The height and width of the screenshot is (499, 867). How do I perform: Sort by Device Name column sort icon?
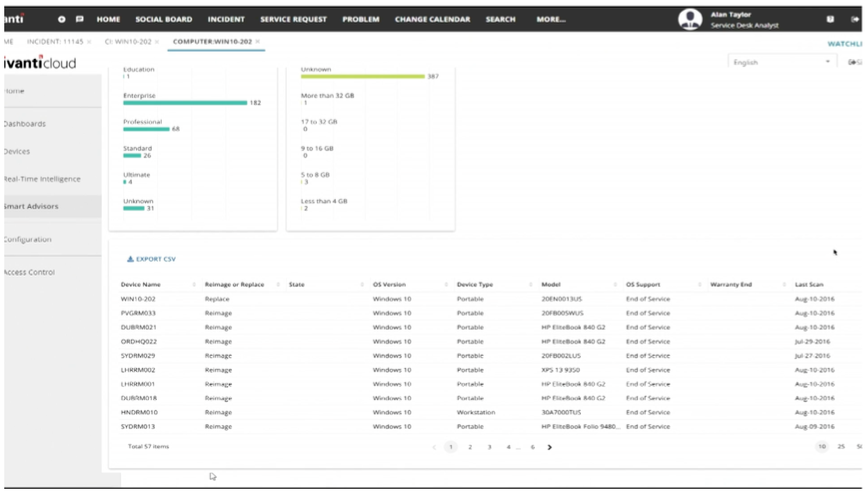coord(194,284)
